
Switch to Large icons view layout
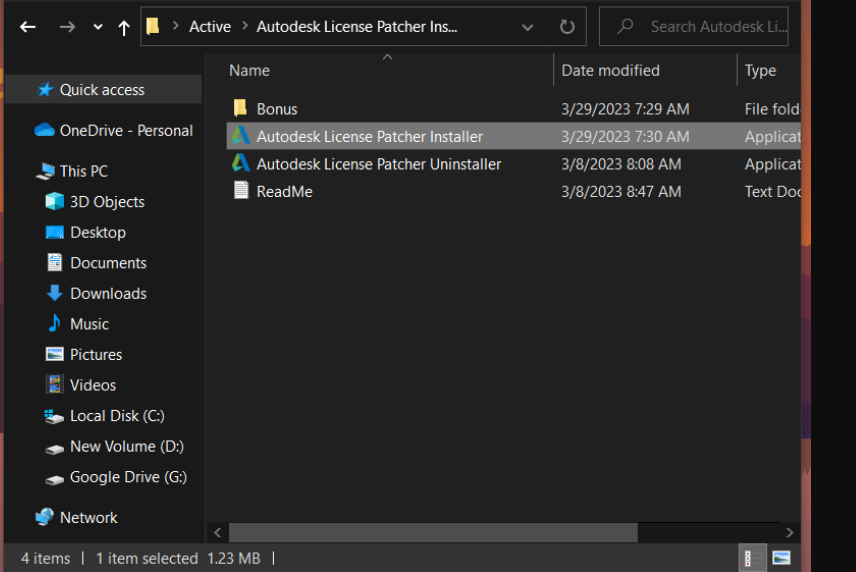[782, 558]
